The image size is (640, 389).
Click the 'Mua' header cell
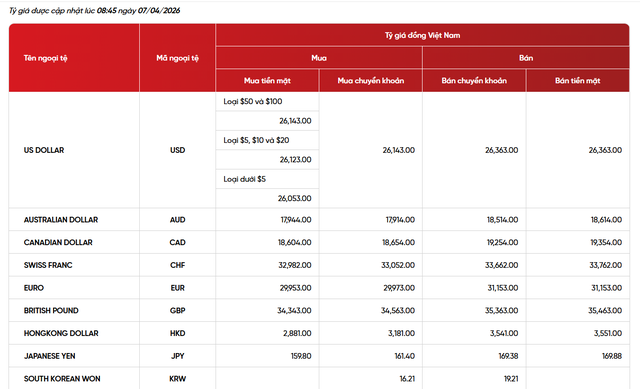pyautogui.click(x=319, y=58)
